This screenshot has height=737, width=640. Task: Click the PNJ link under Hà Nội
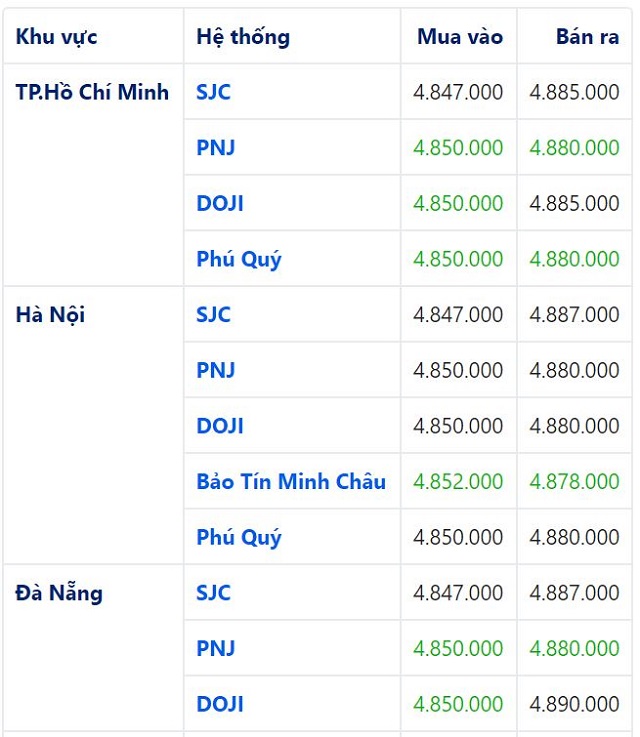pos(216,370)
